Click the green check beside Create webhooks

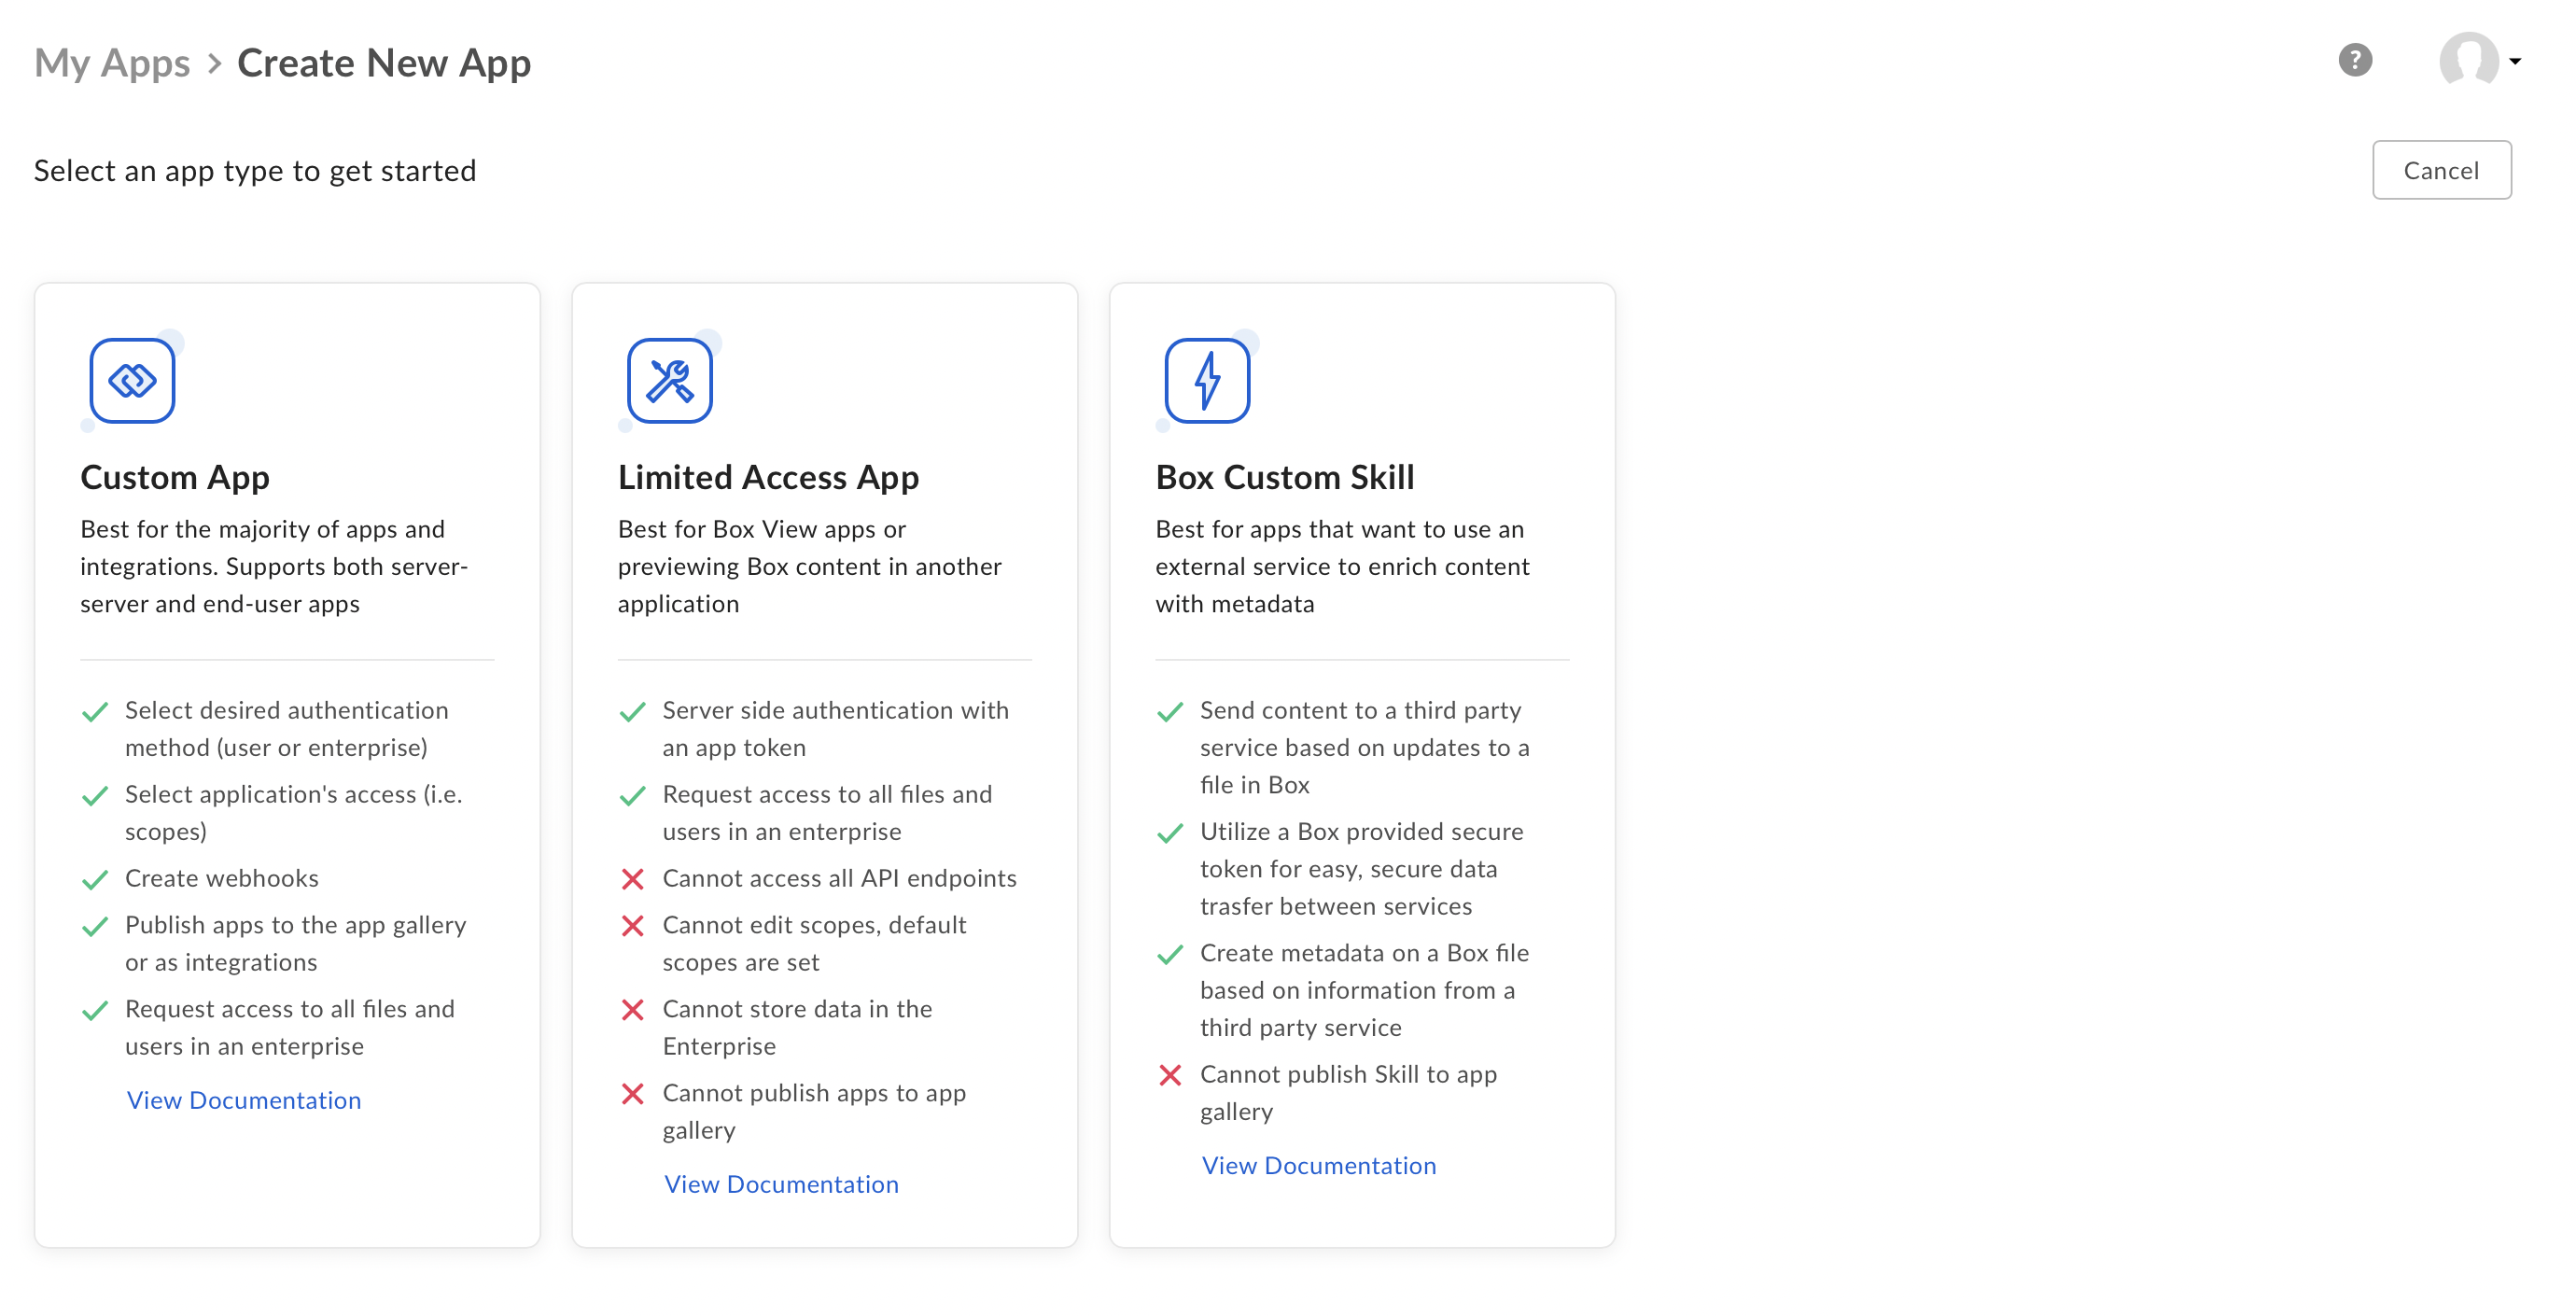coord(95,880)
